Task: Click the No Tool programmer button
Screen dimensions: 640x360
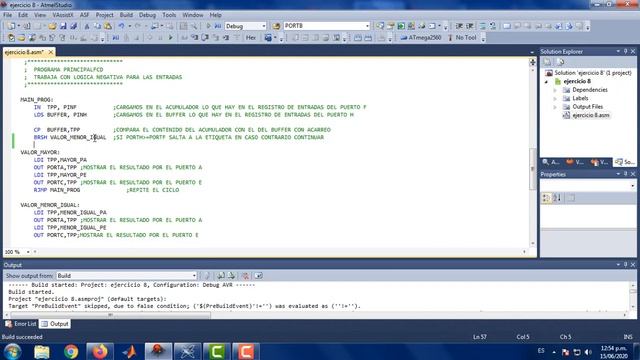Action: pyautogui.click(x=462, y=38)
